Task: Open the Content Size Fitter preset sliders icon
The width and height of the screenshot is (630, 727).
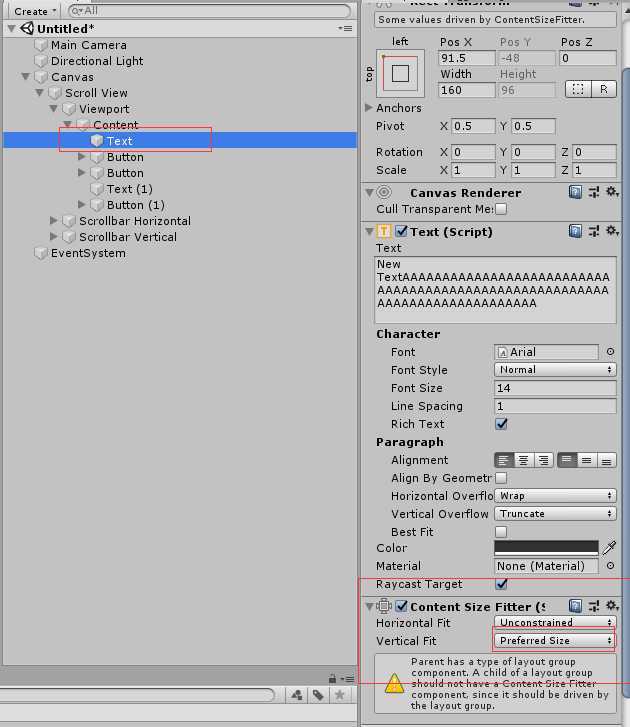Action: pos(594,606)
